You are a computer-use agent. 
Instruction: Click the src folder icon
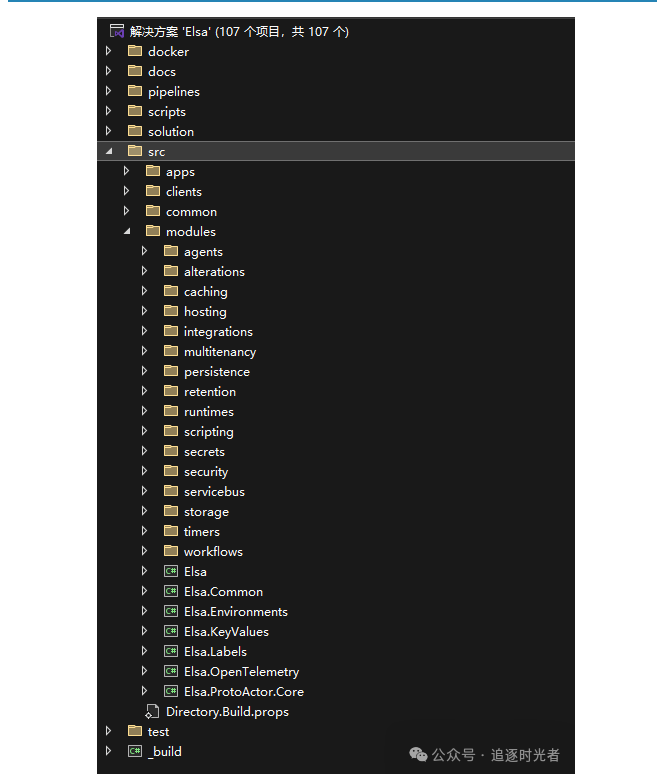[x=135, y=150]
